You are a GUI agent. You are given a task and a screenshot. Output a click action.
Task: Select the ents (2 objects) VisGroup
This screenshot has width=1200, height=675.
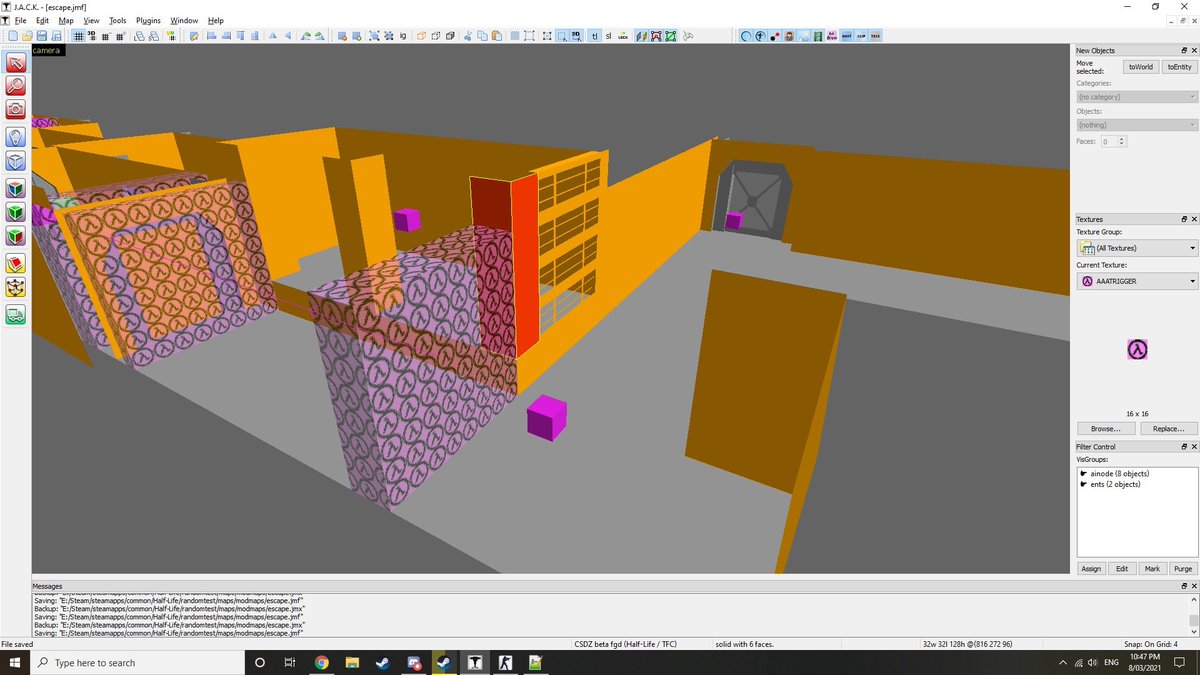point(1114,484)
